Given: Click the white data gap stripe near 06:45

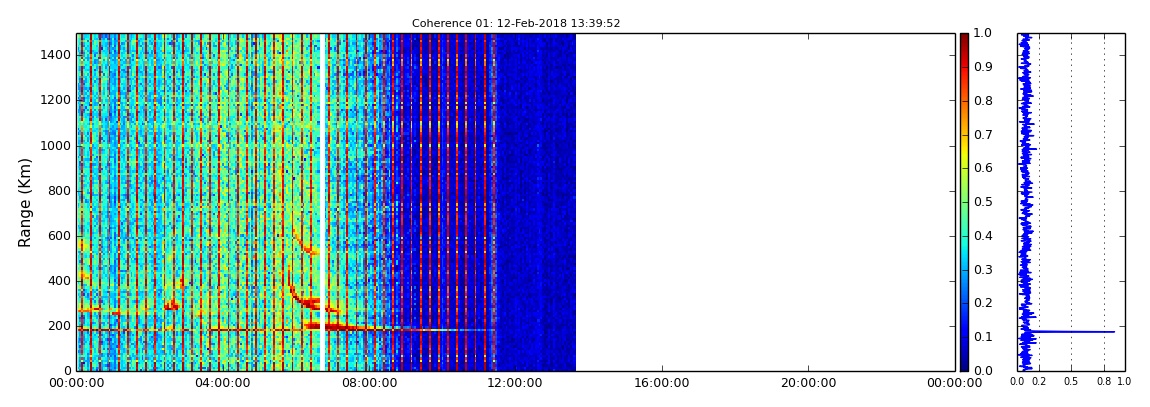Looking at the screenshot, I should pyautogui.click(x=321, y=202).
